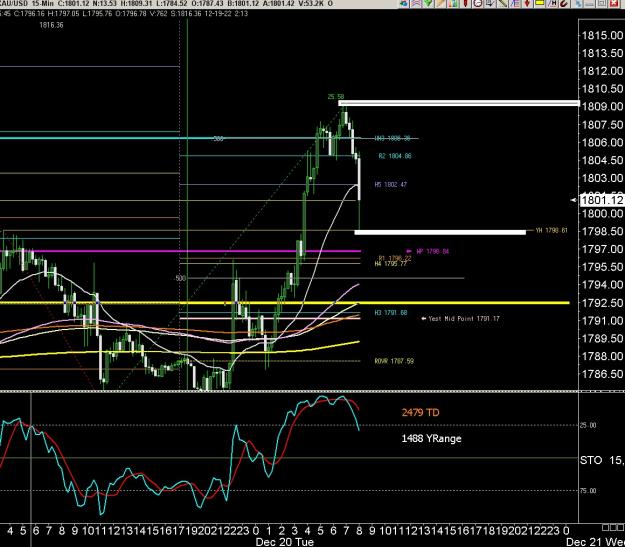Select the yellow rectangle drawing tool
Screen dimensions: 625x547
pos(540,3)
